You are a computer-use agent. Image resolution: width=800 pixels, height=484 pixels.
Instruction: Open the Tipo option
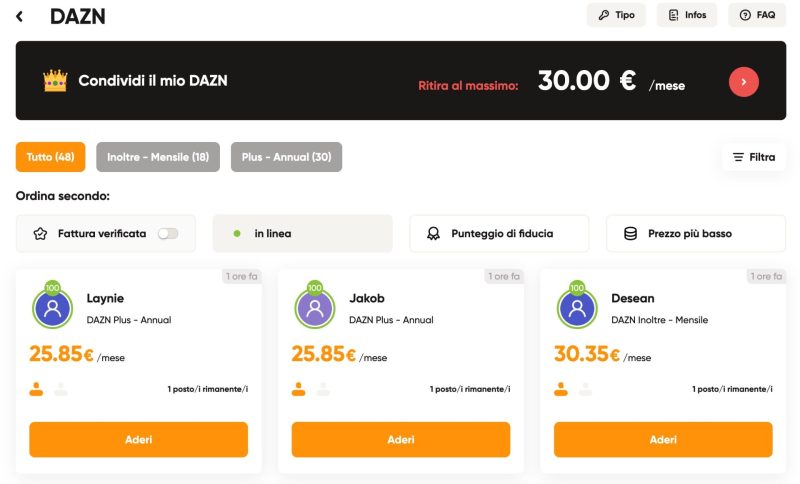(x=616, y=15)
